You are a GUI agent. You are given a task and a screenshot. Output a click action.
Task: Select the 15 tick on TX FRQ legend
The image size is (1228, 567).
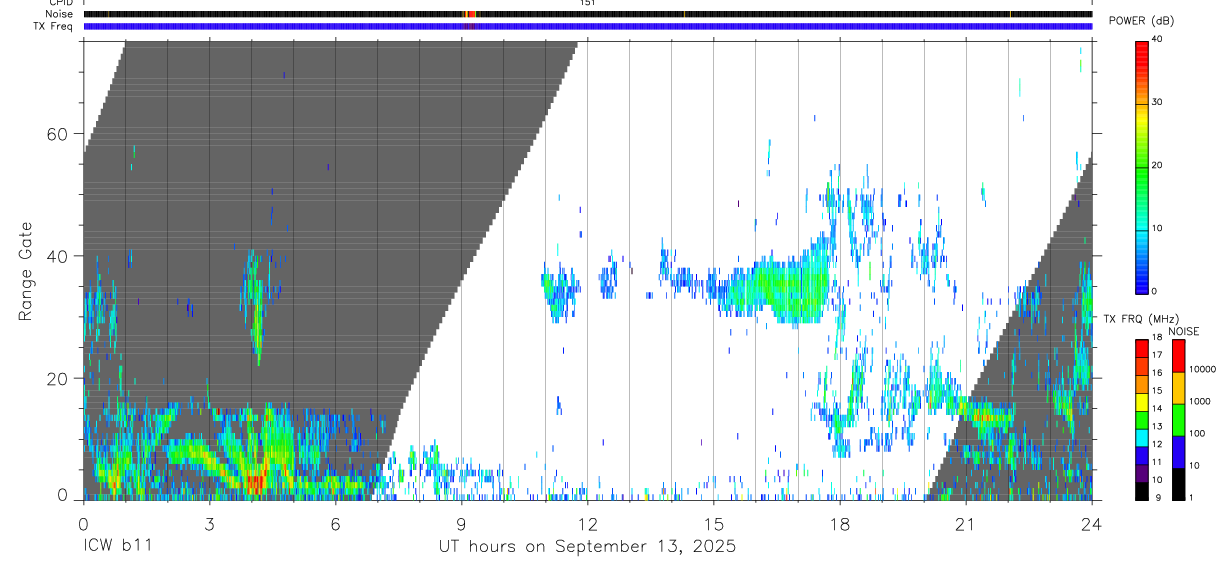(x=1156, y=391)
